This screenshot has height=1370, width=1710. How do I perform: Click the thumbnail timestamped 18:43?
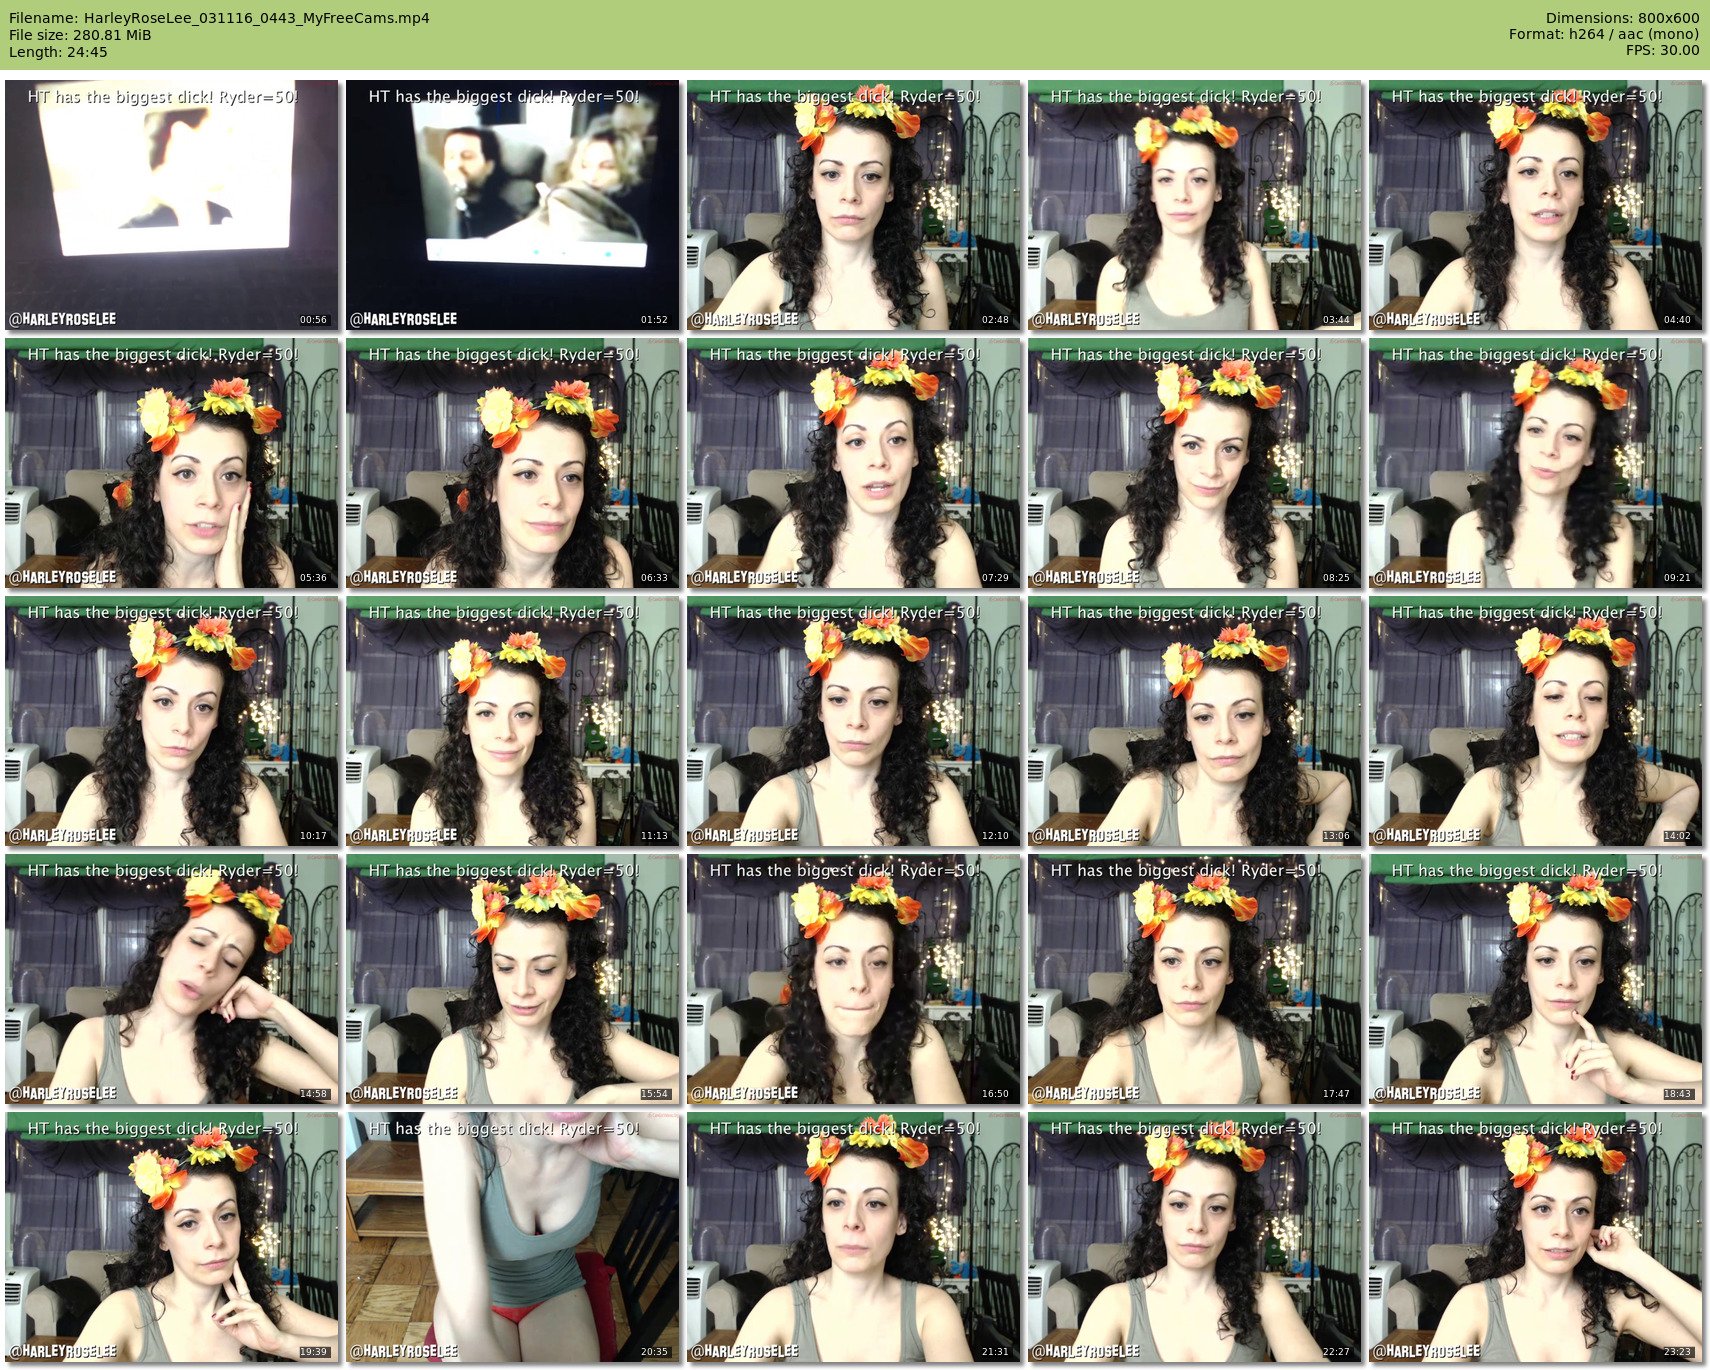(1536, 979)
